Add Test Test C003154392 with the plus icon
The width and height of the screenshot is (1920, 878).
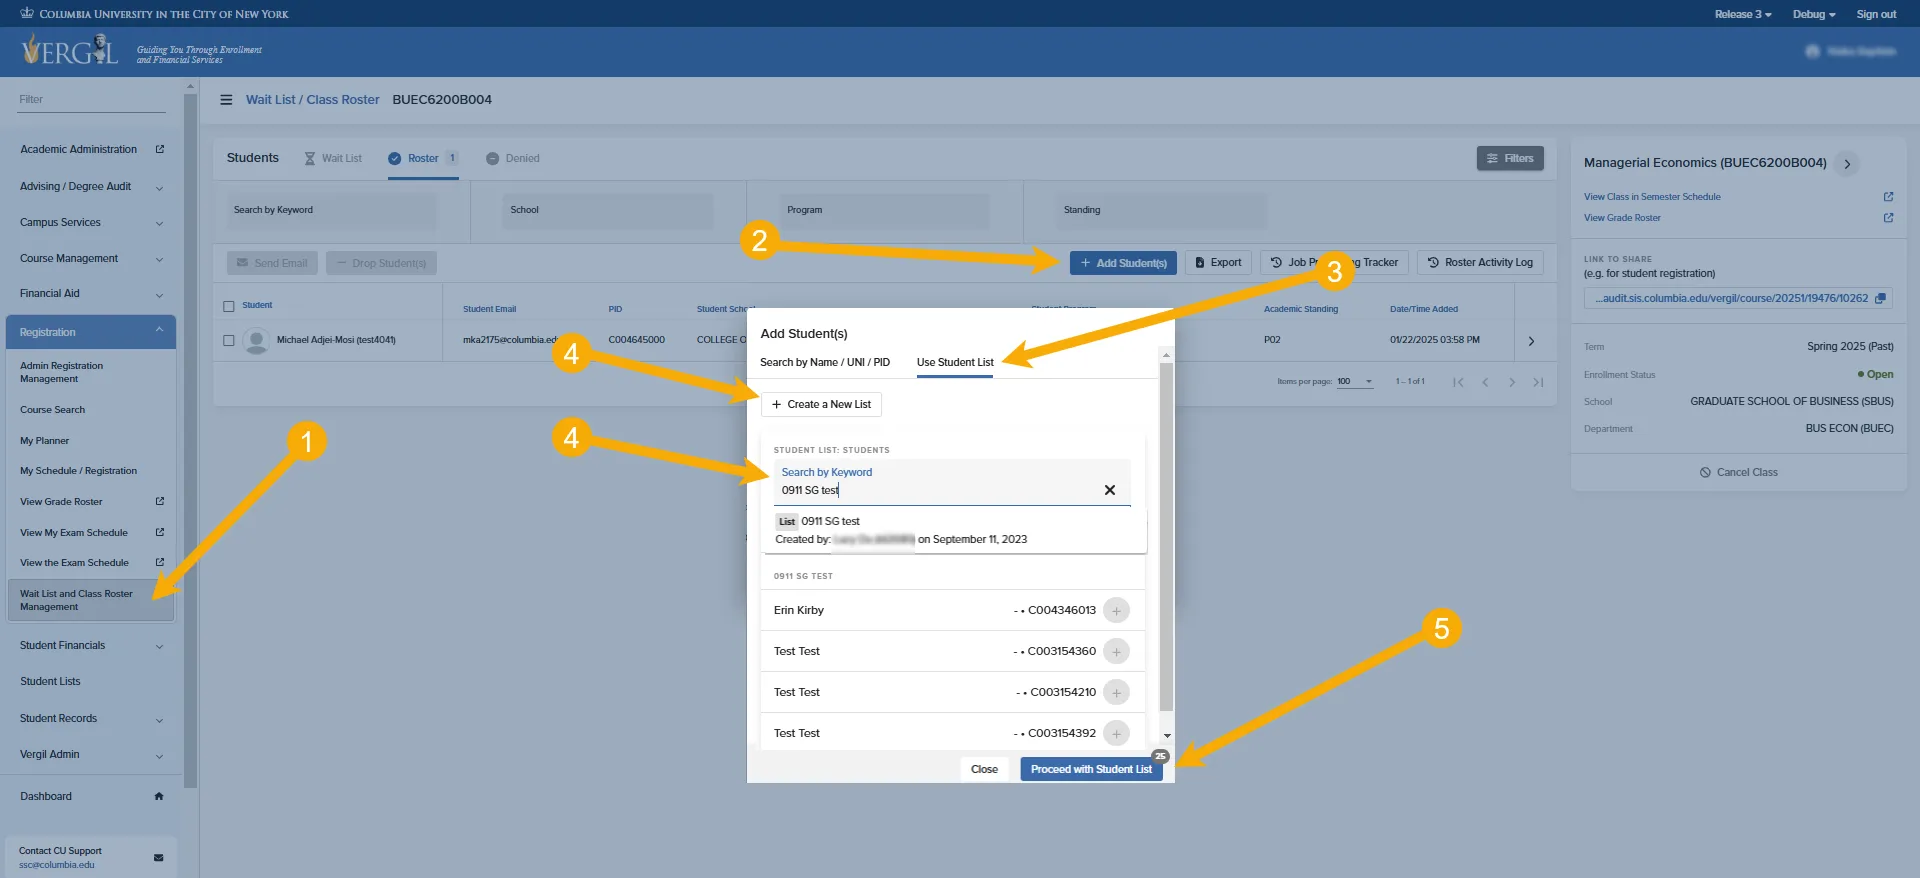pos(1116,733)
